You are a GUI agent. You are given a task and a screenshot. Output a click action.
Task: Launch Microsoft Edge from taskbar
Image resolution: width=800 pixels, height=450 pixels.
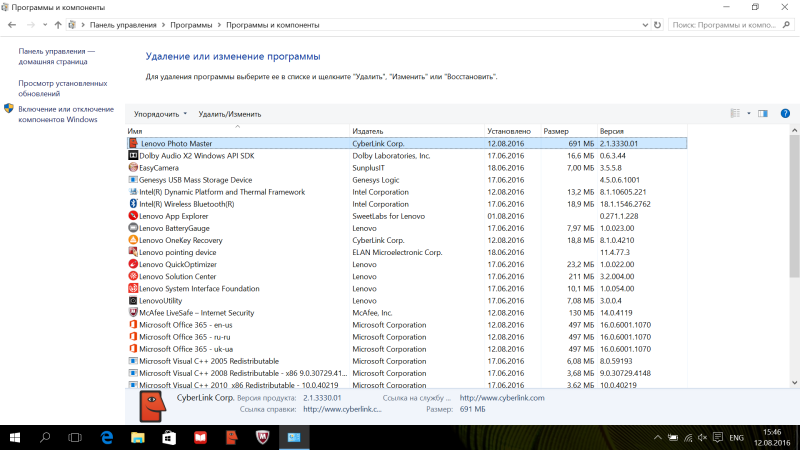click(x=107, y=437)
